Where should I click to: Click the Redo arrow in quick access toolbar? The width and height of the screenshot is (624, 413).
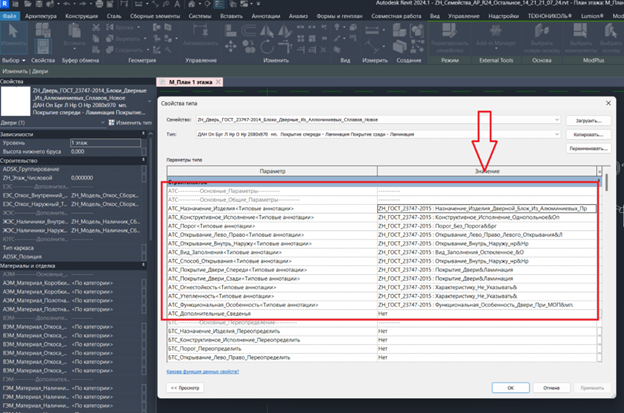(84, 4)
